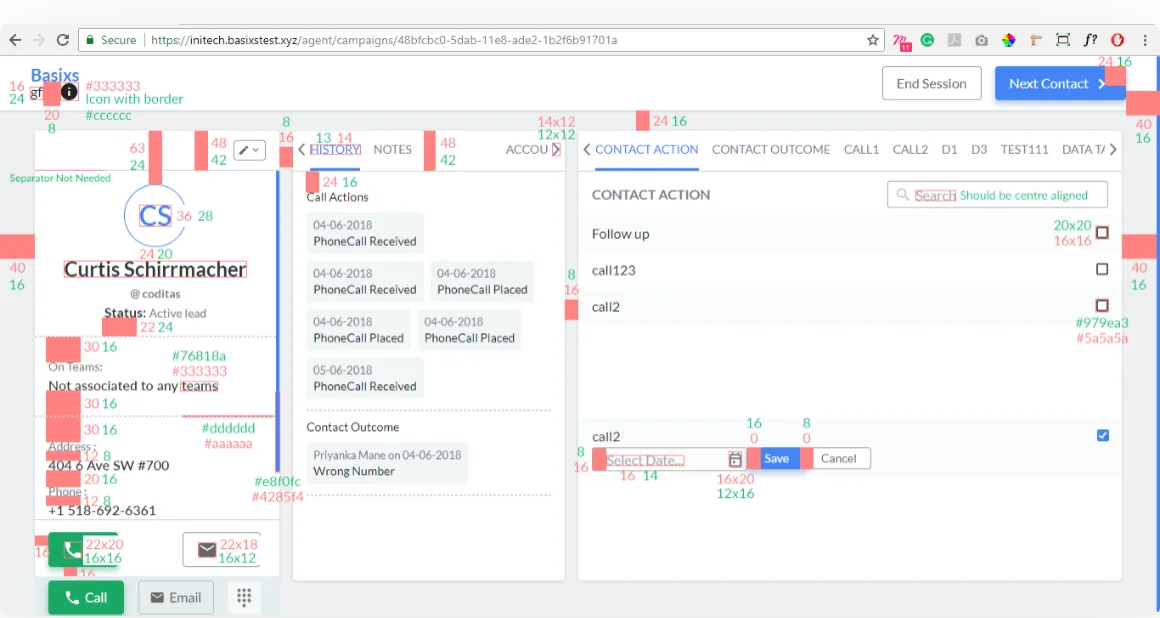The width and height of the screenshot is (1160, 618).
Task: Click the grey Adobe PDF extension icon
Action: (954, 40)
